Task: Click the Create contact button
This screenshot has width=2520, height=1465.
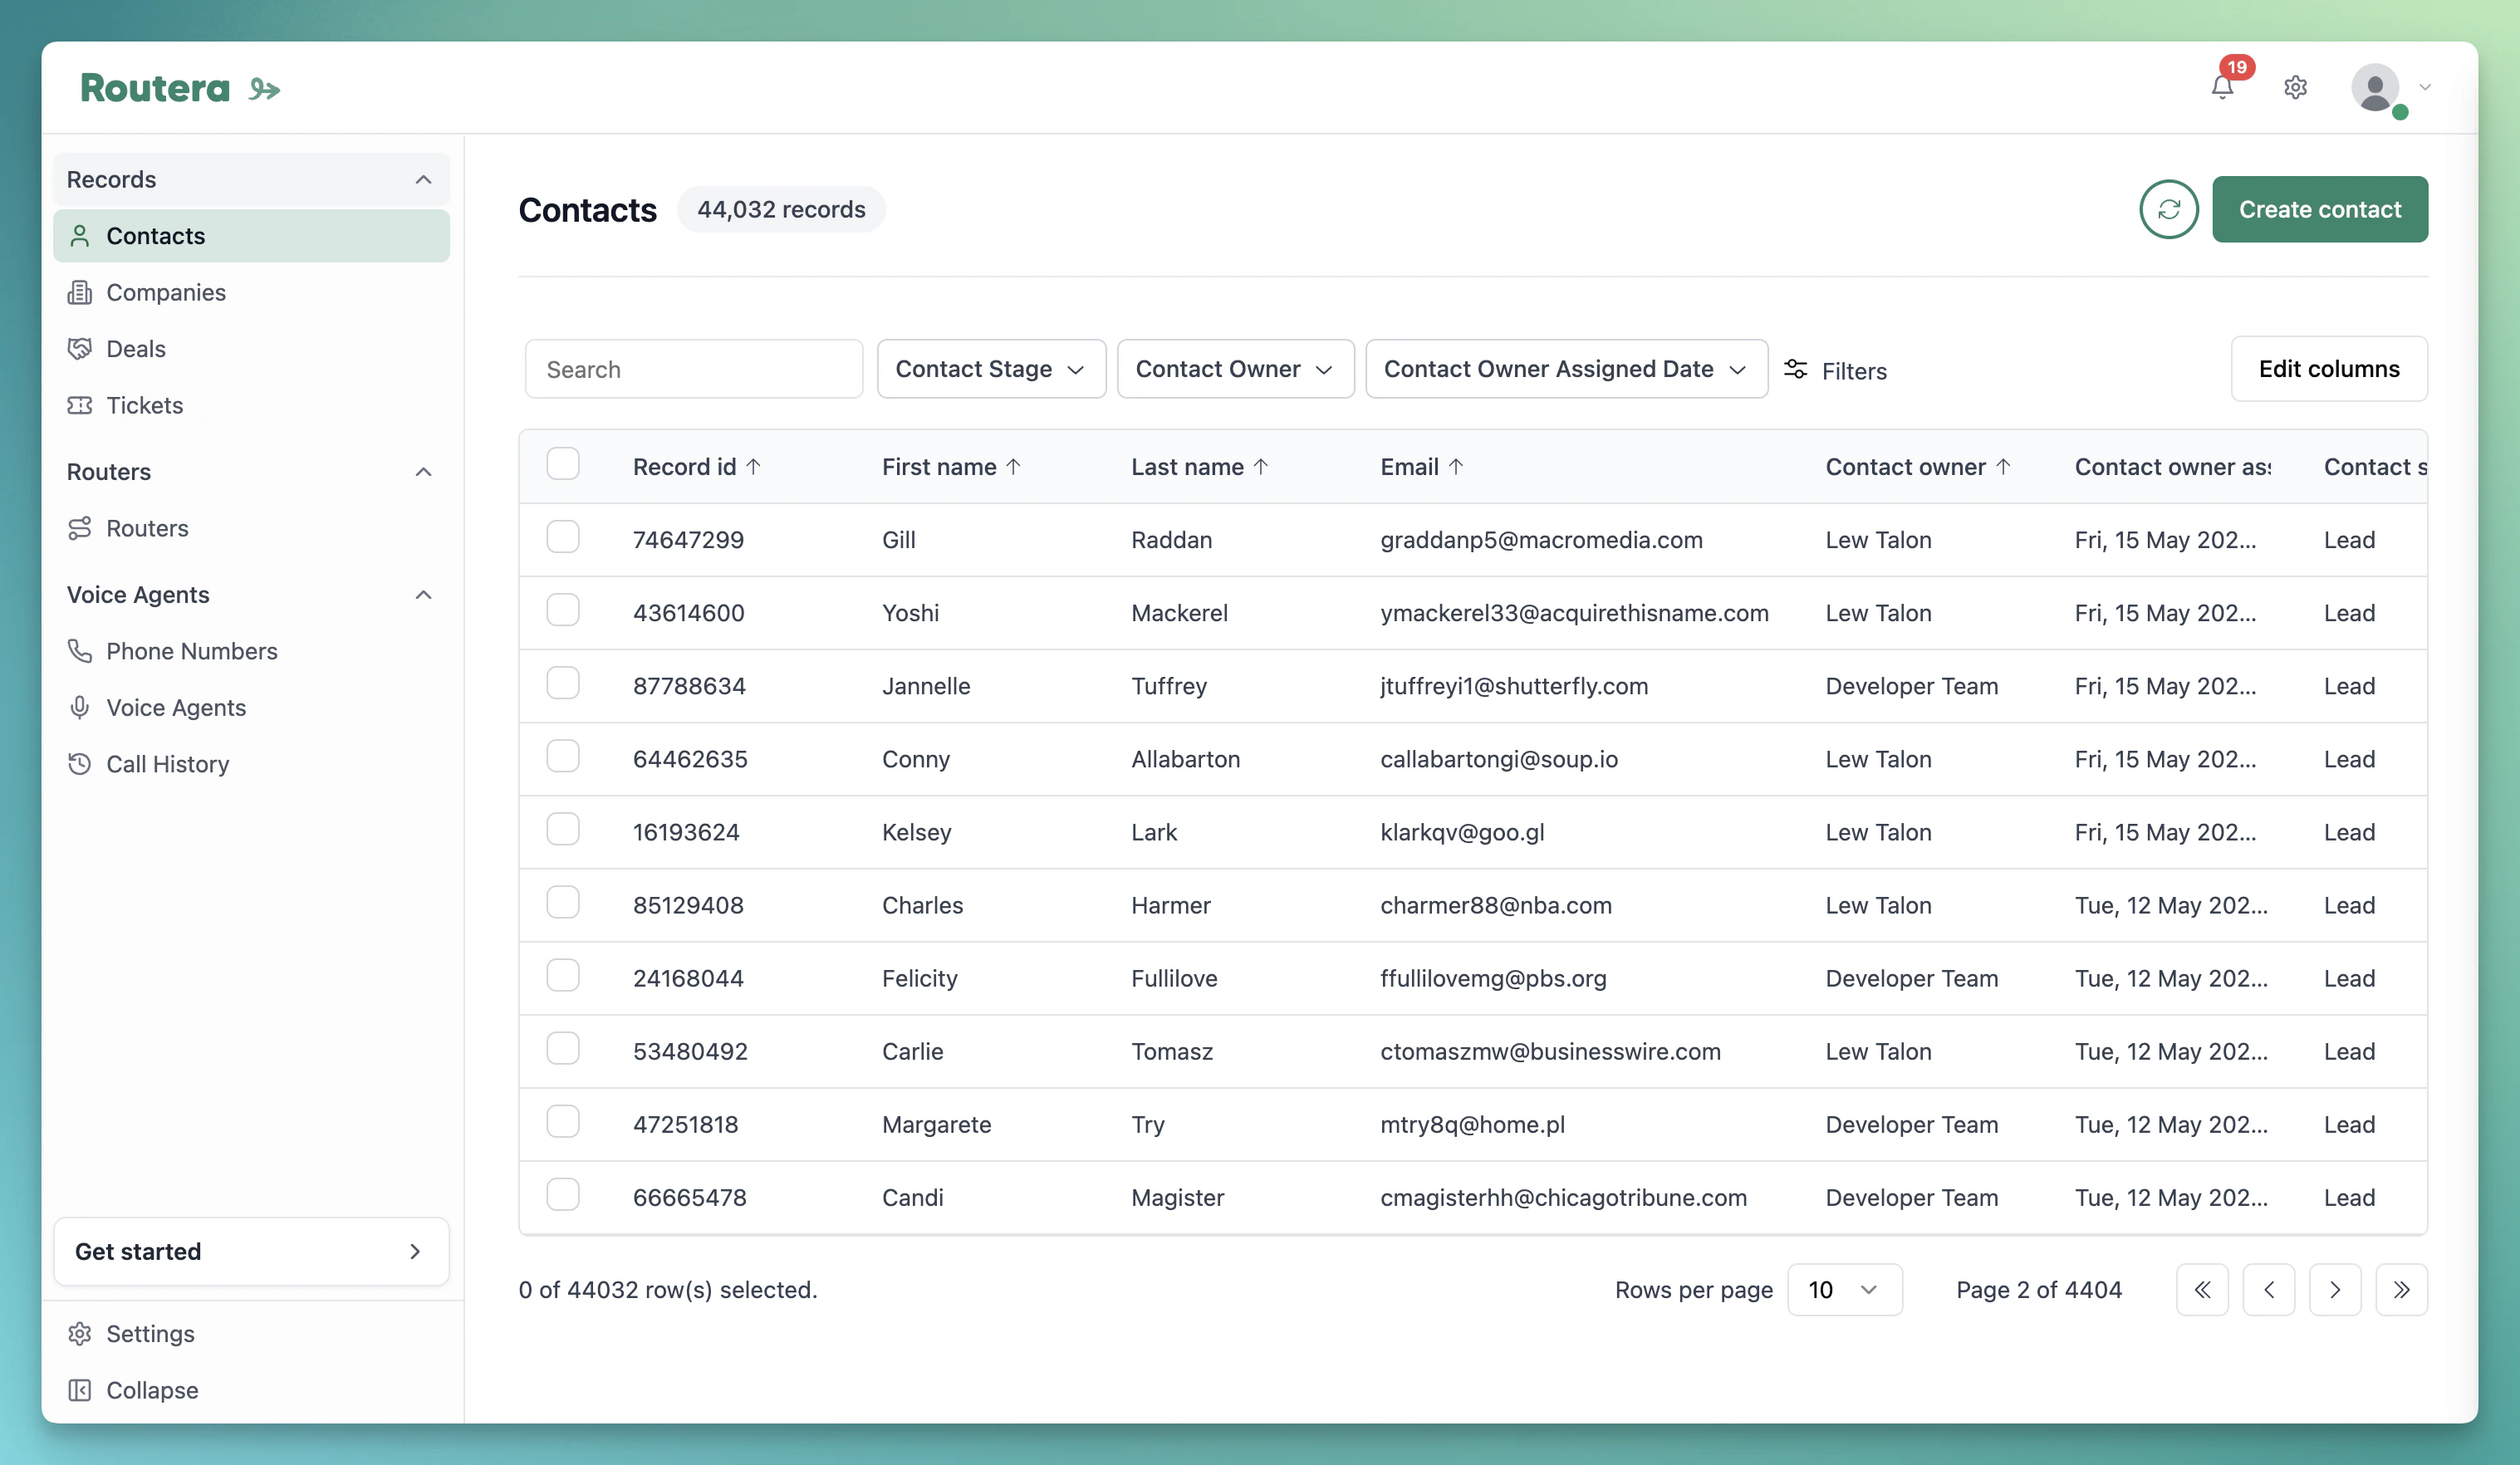Action: coord(2319,209)
